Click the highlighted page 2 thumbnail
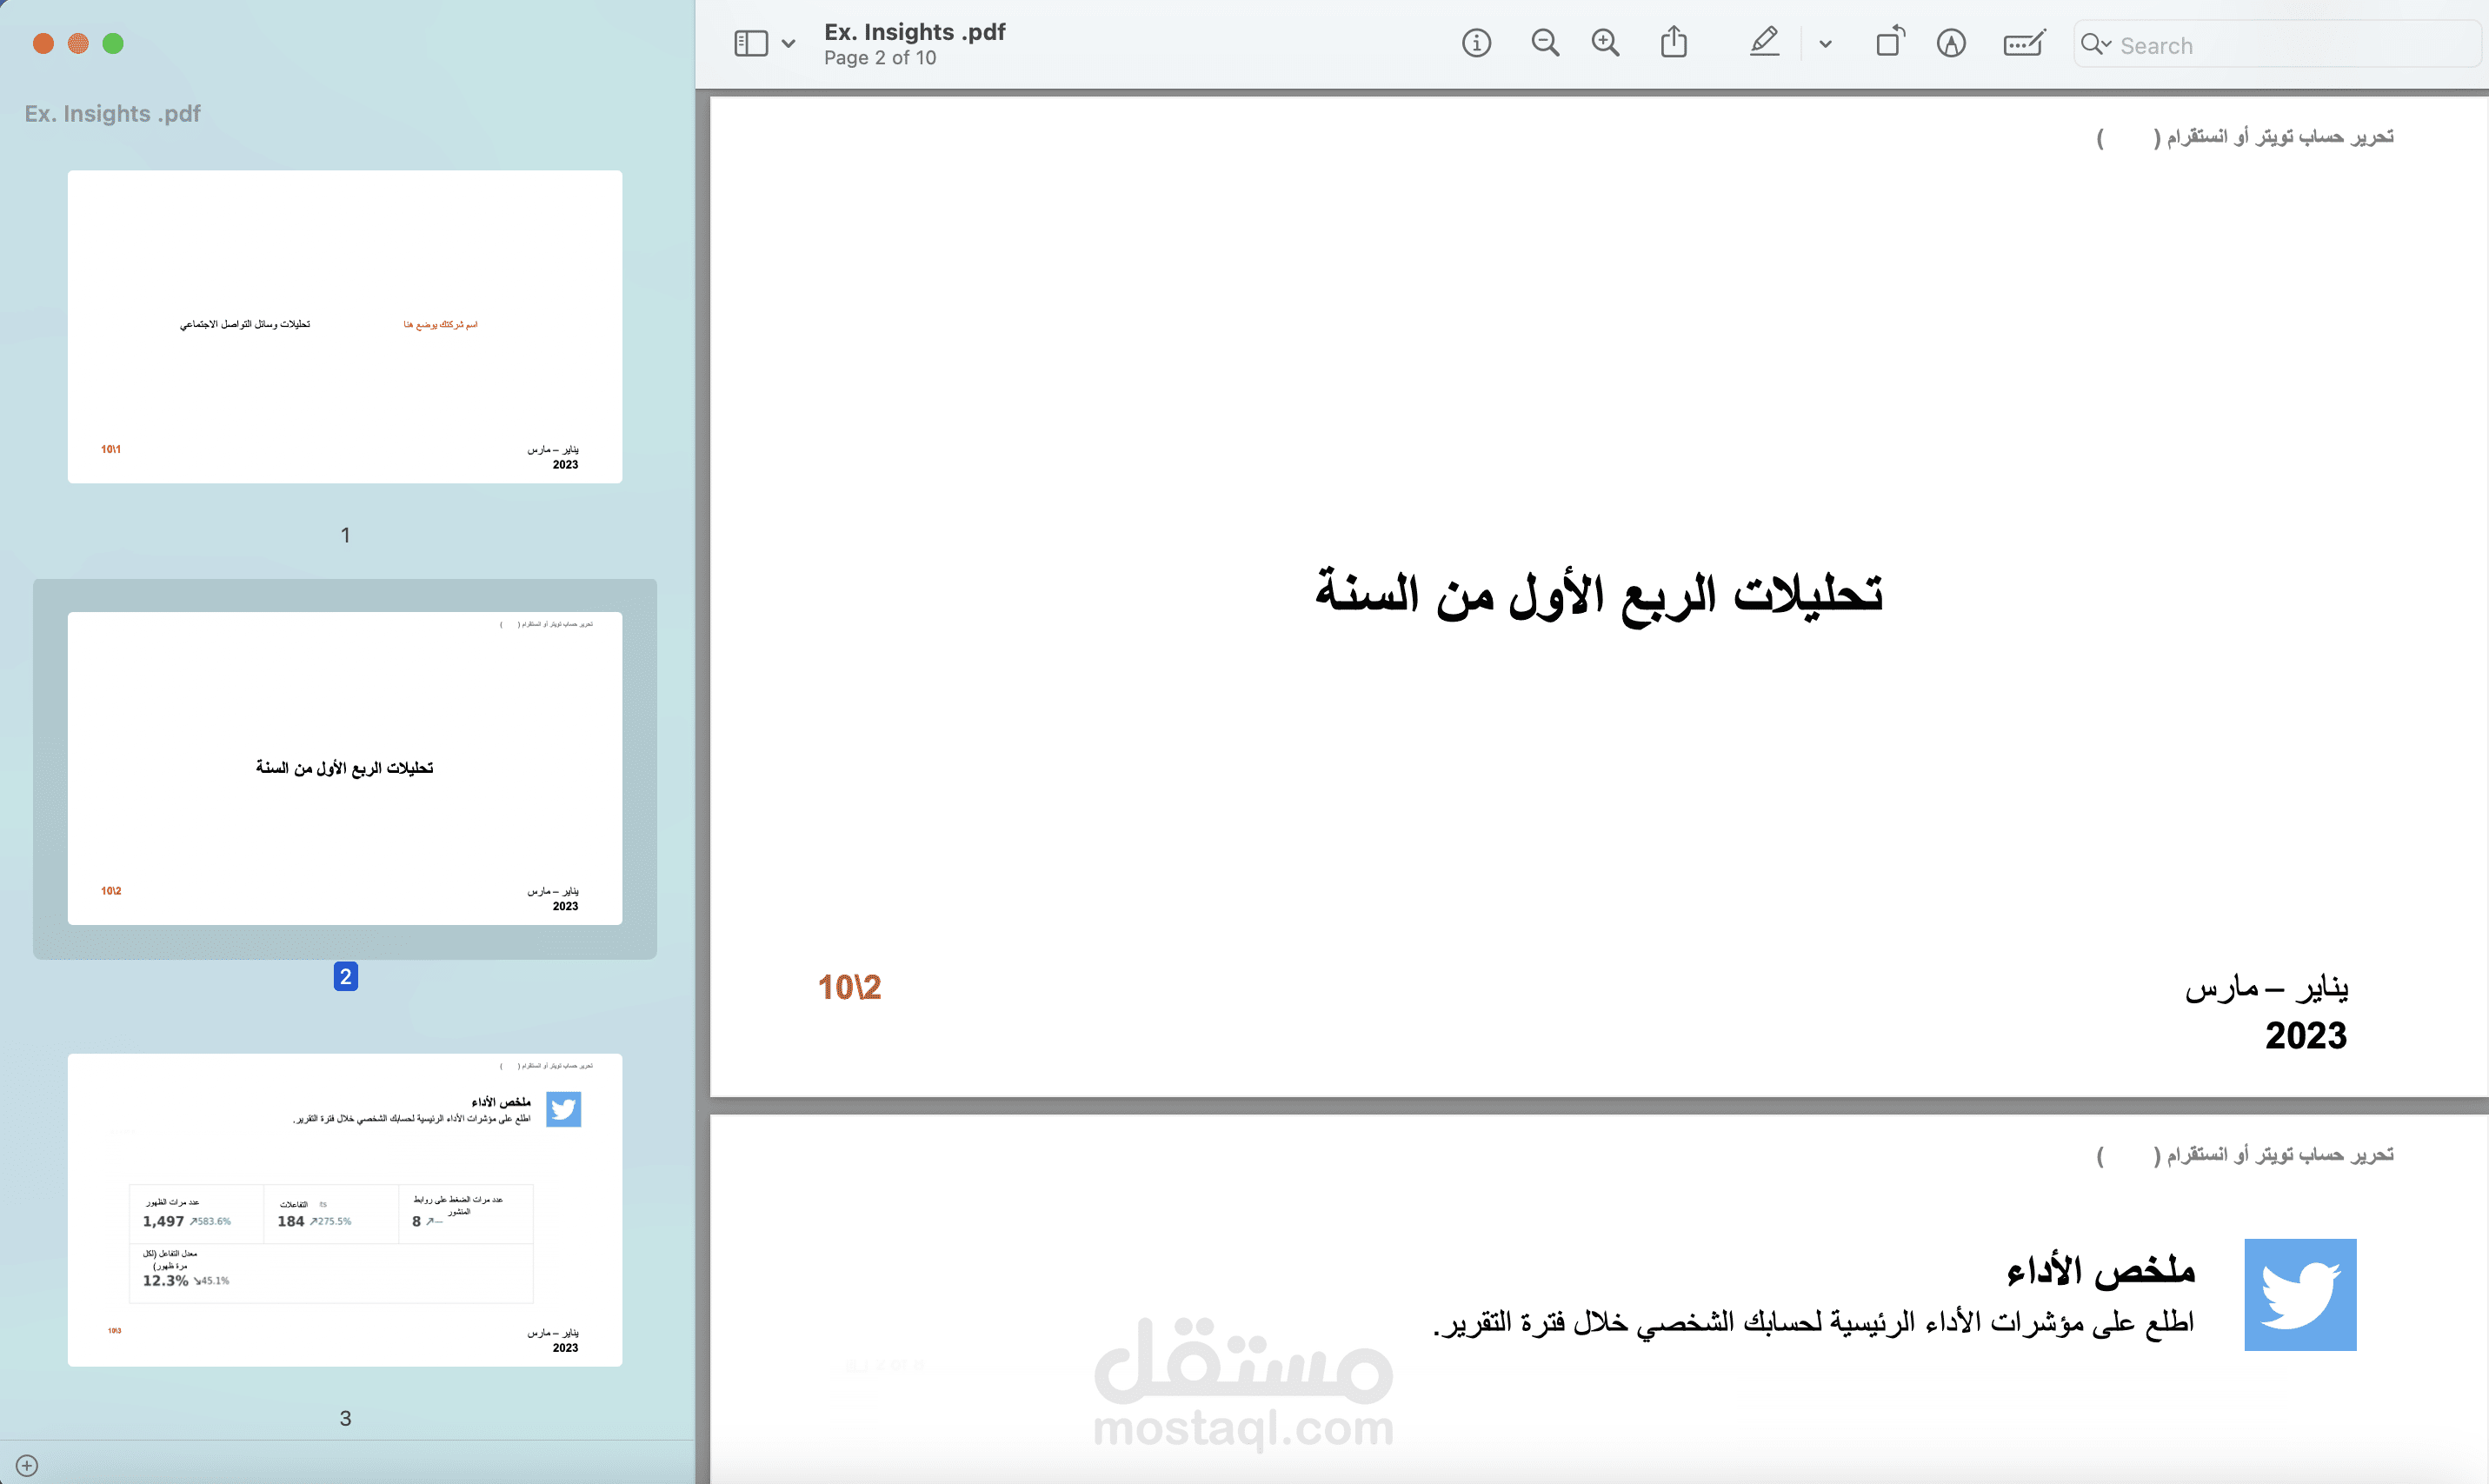Image resolution: width=2489 pixels, height=1484 pixels. coord(345,768)
